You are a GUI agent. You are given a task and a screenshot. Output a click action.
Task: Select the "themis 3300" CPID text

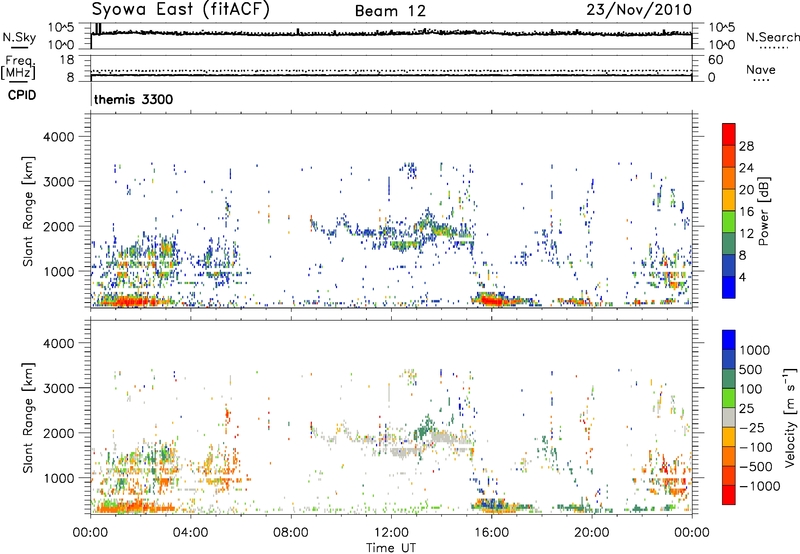coord(134,99)
